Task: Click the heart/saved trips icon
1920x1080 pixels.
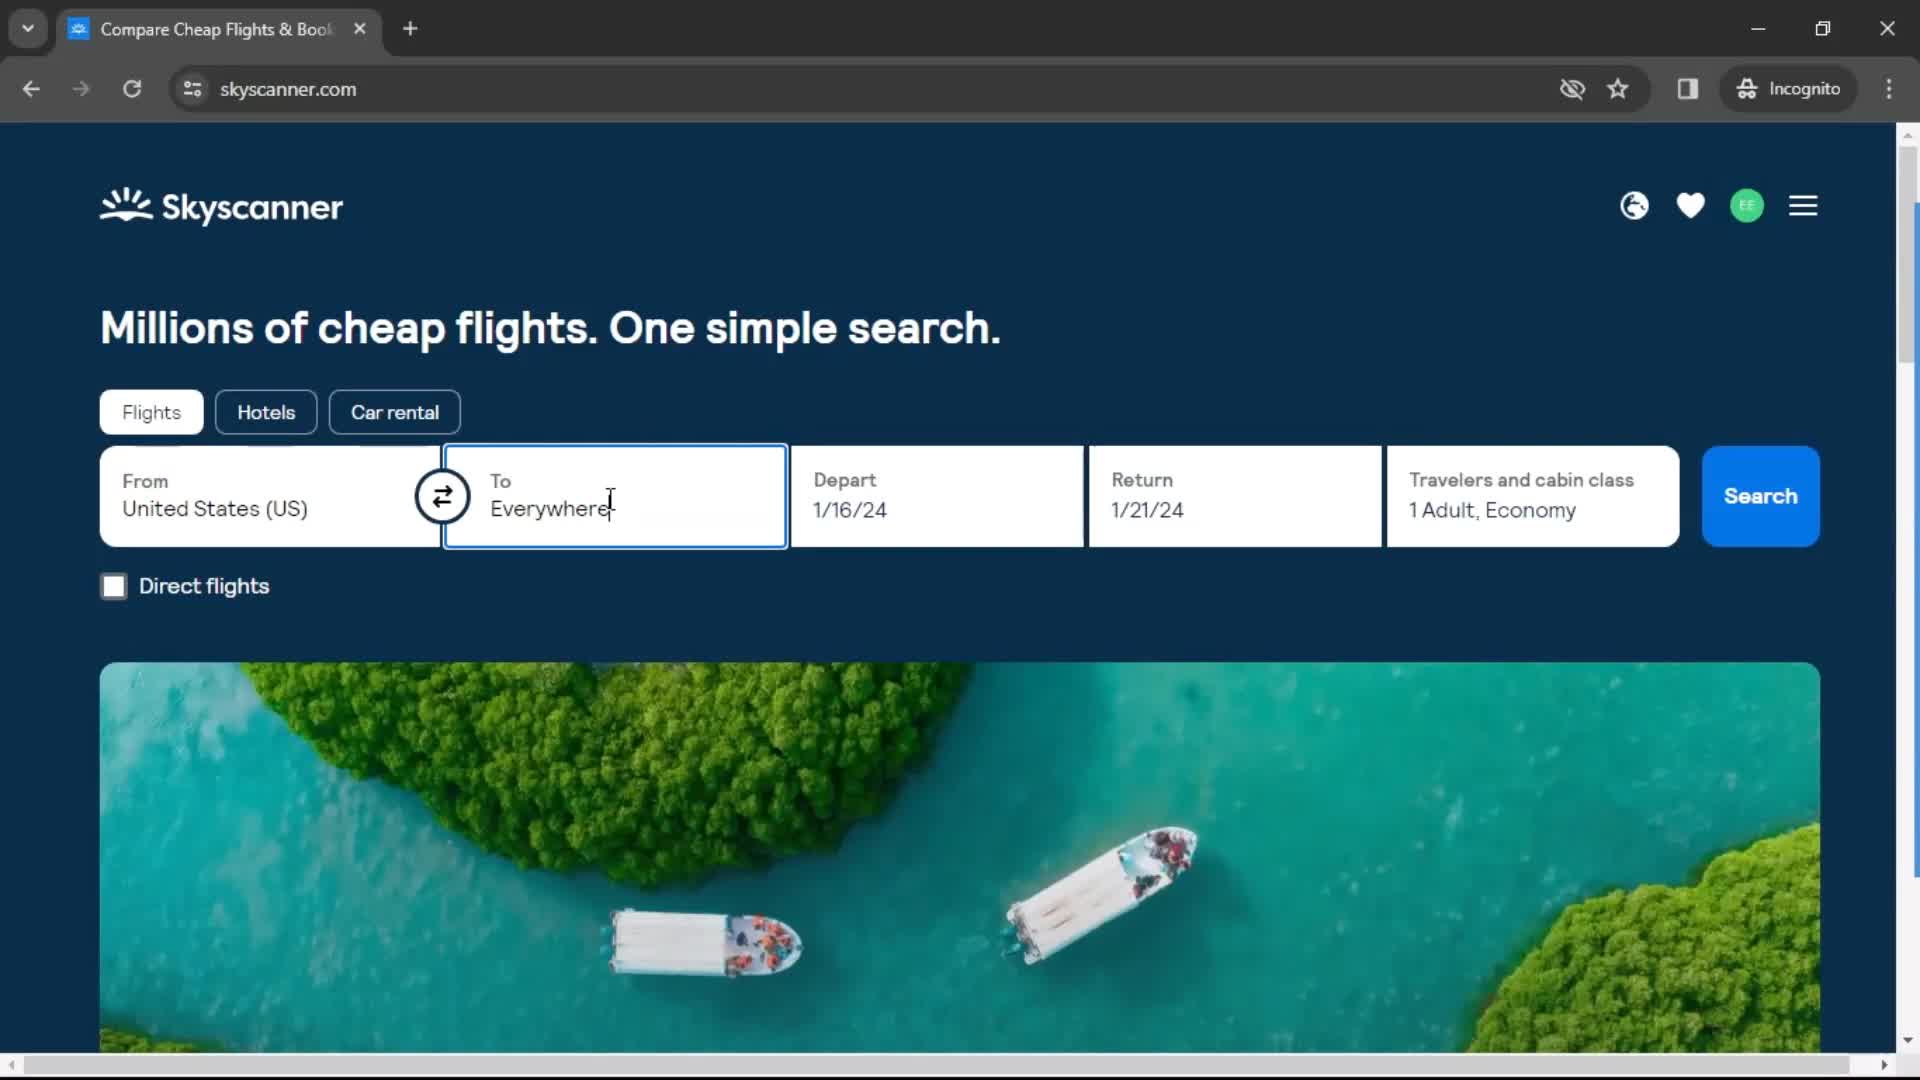Action: coord(1691,206)
